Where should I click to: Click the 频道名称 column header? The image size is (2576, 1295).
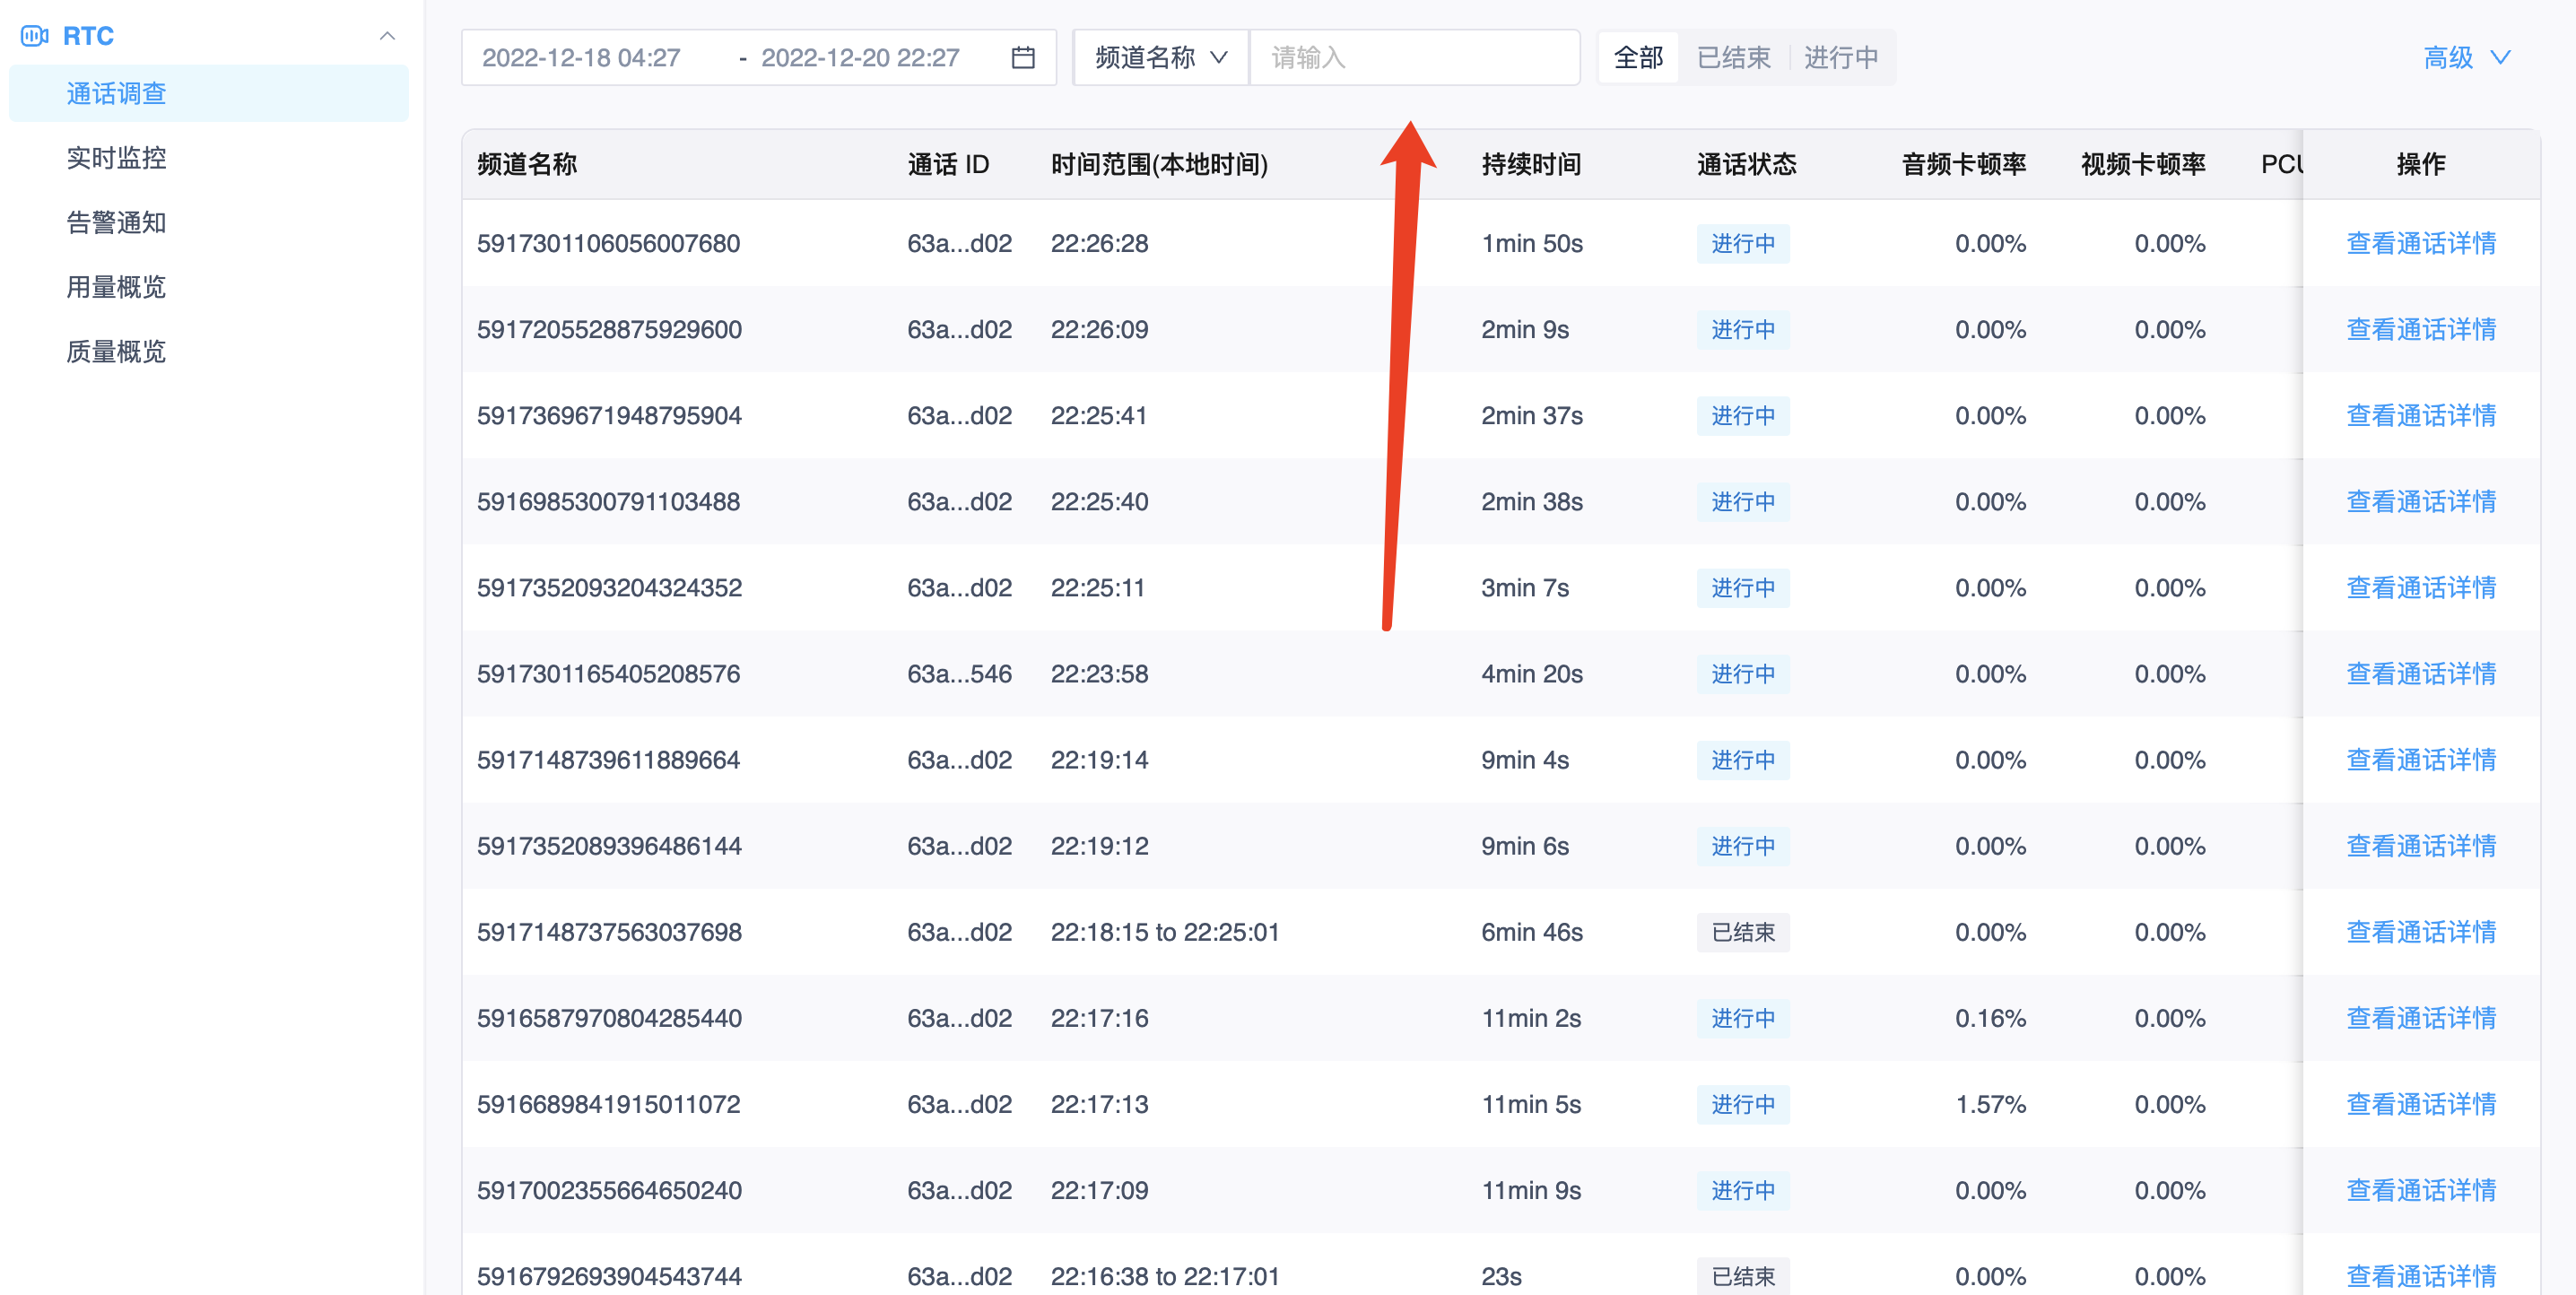pyautogui.click(x=527, y=164)
